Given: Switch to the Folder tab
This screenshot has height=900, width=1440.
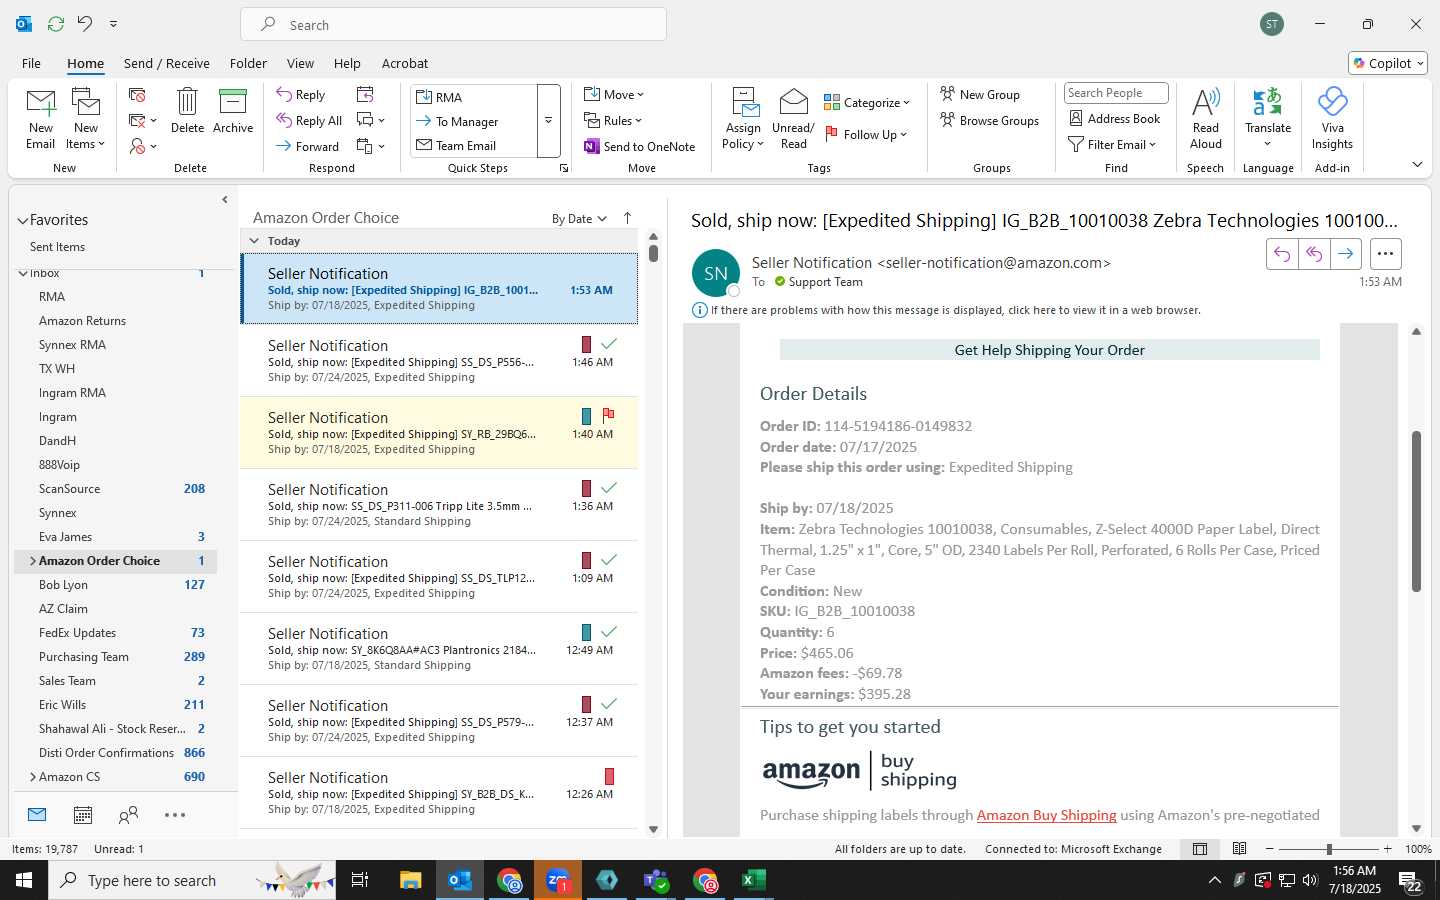Looking at the screenshot, I should 248,63.
